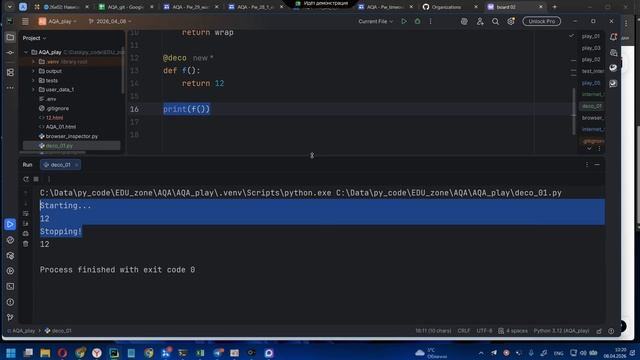
Task: Expand the .venv folder
Action: [x=33, y=62]
